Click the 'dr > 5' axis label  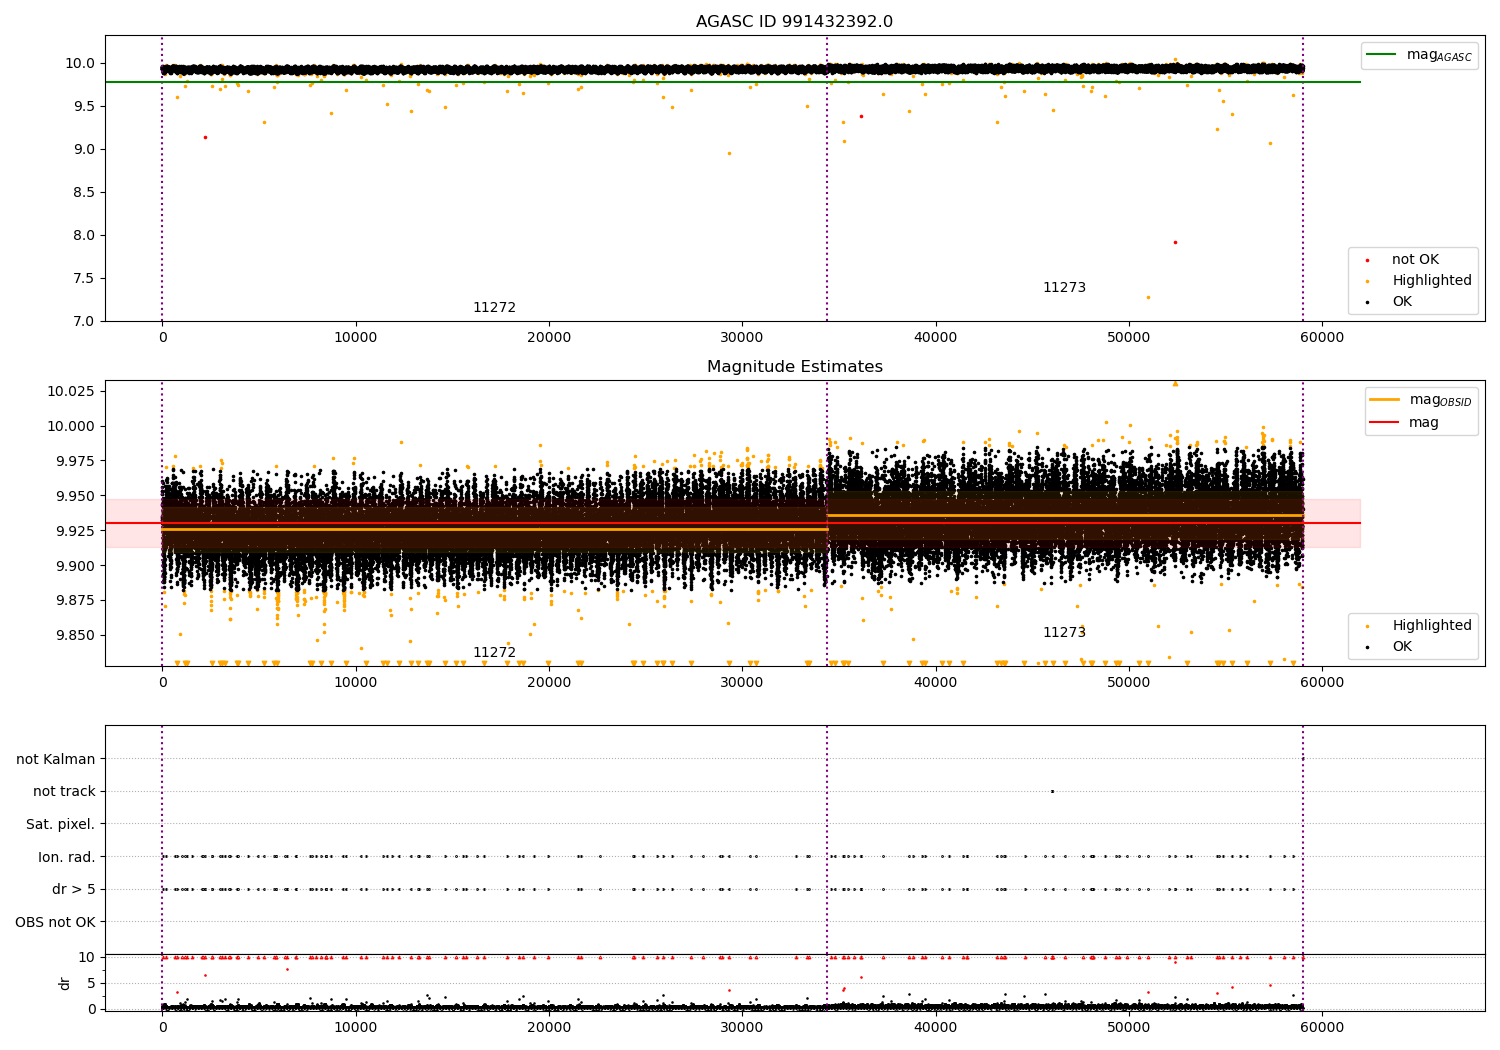74,889
